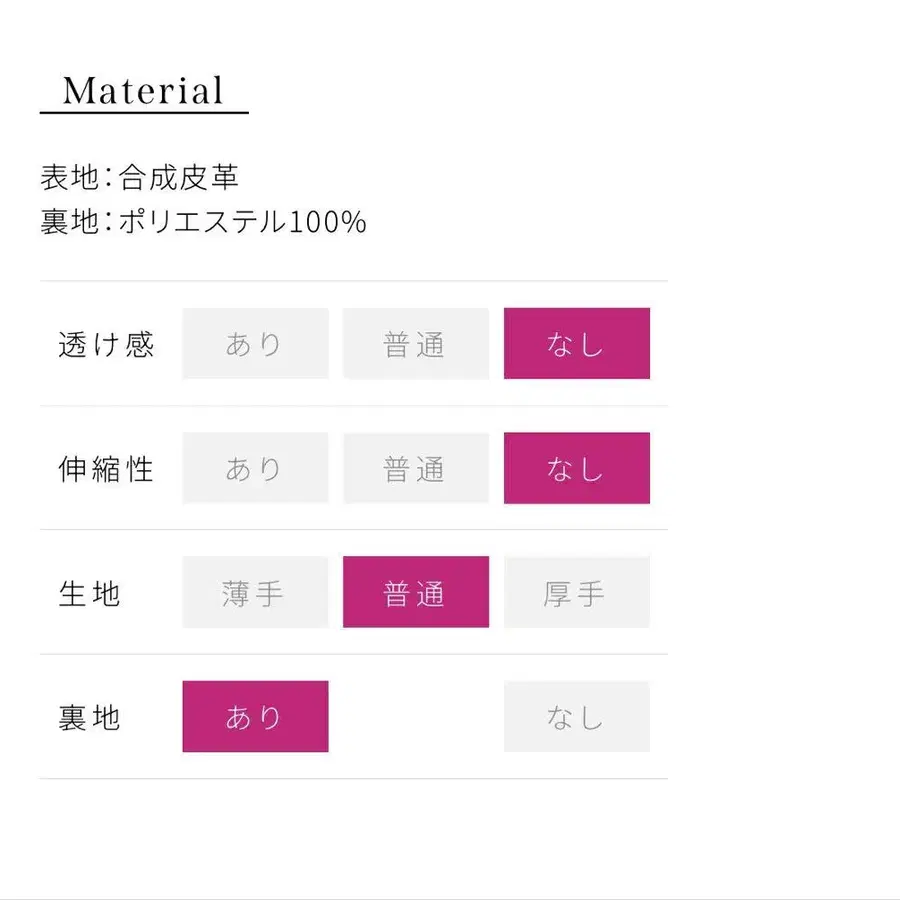Click the highlighted なし for 透け感
Viewport: 900px width, 900px height.
(x=576, y=344)
